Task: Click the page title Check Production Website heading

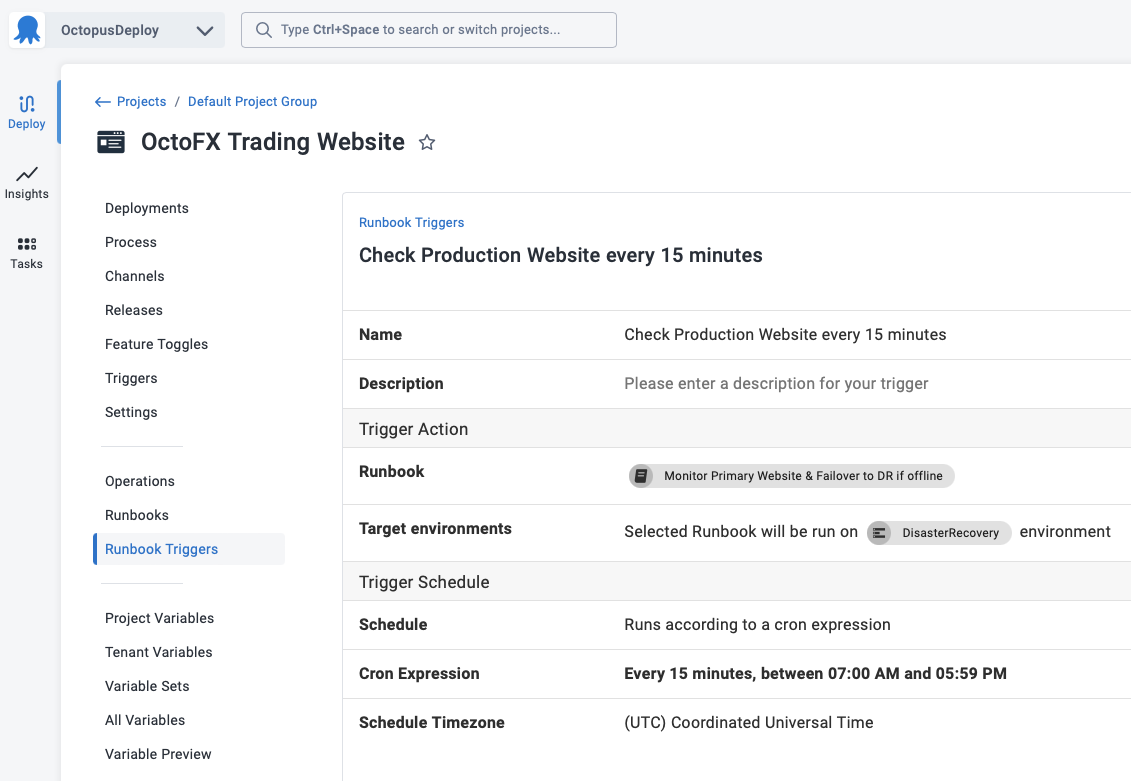Action: (560, 255)
